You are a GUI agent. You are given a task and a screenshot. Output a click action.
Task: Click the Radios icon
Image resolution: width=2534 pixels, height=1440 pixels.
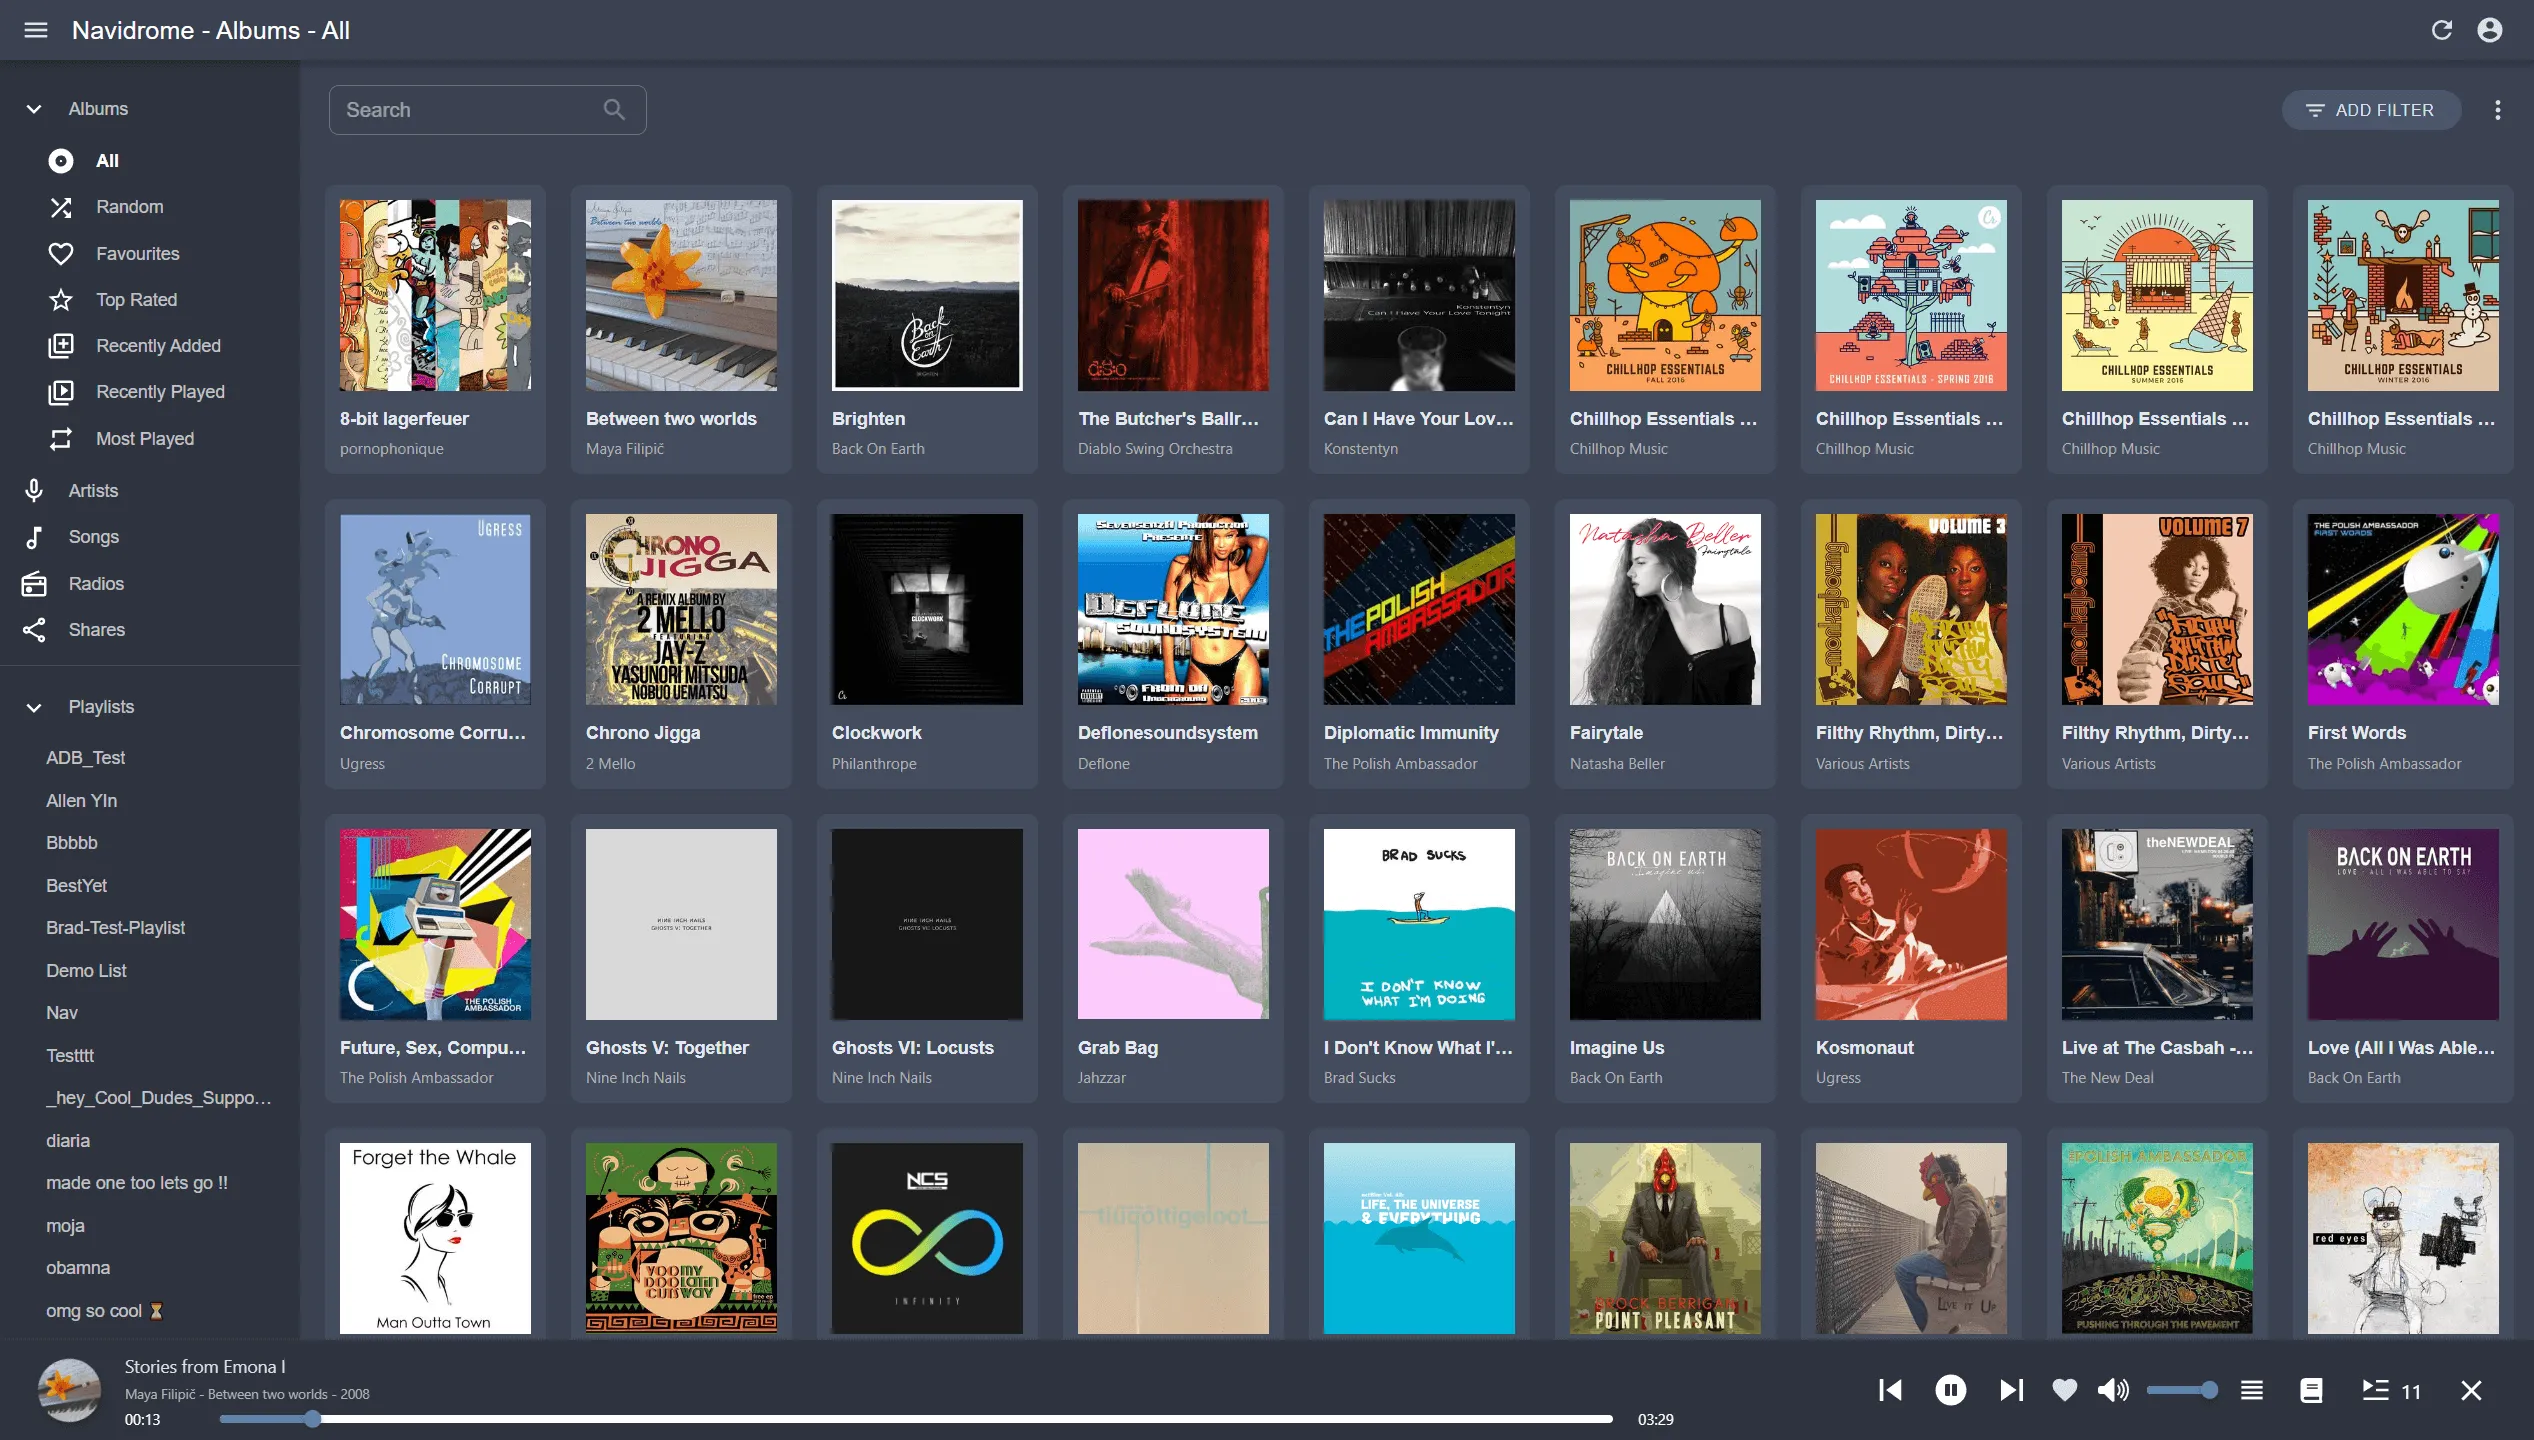pyautogui.click(x=34, y=584)
